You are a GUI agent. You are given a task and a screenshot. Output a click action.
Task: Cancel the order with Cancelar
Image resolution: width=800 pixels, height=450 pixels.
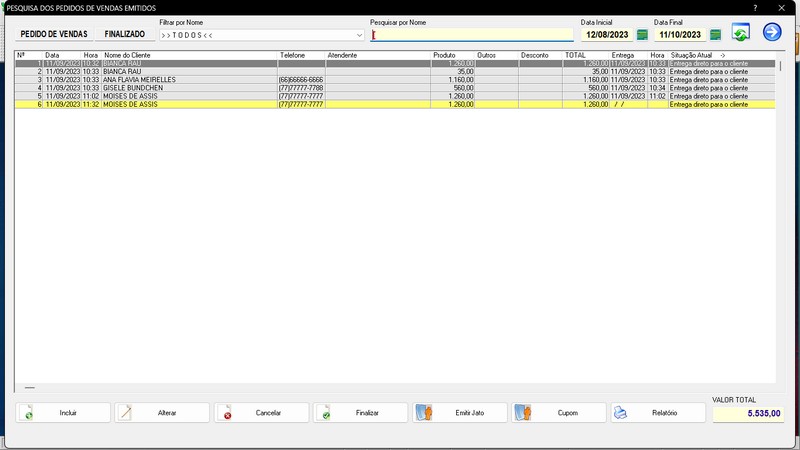[261, 413]
